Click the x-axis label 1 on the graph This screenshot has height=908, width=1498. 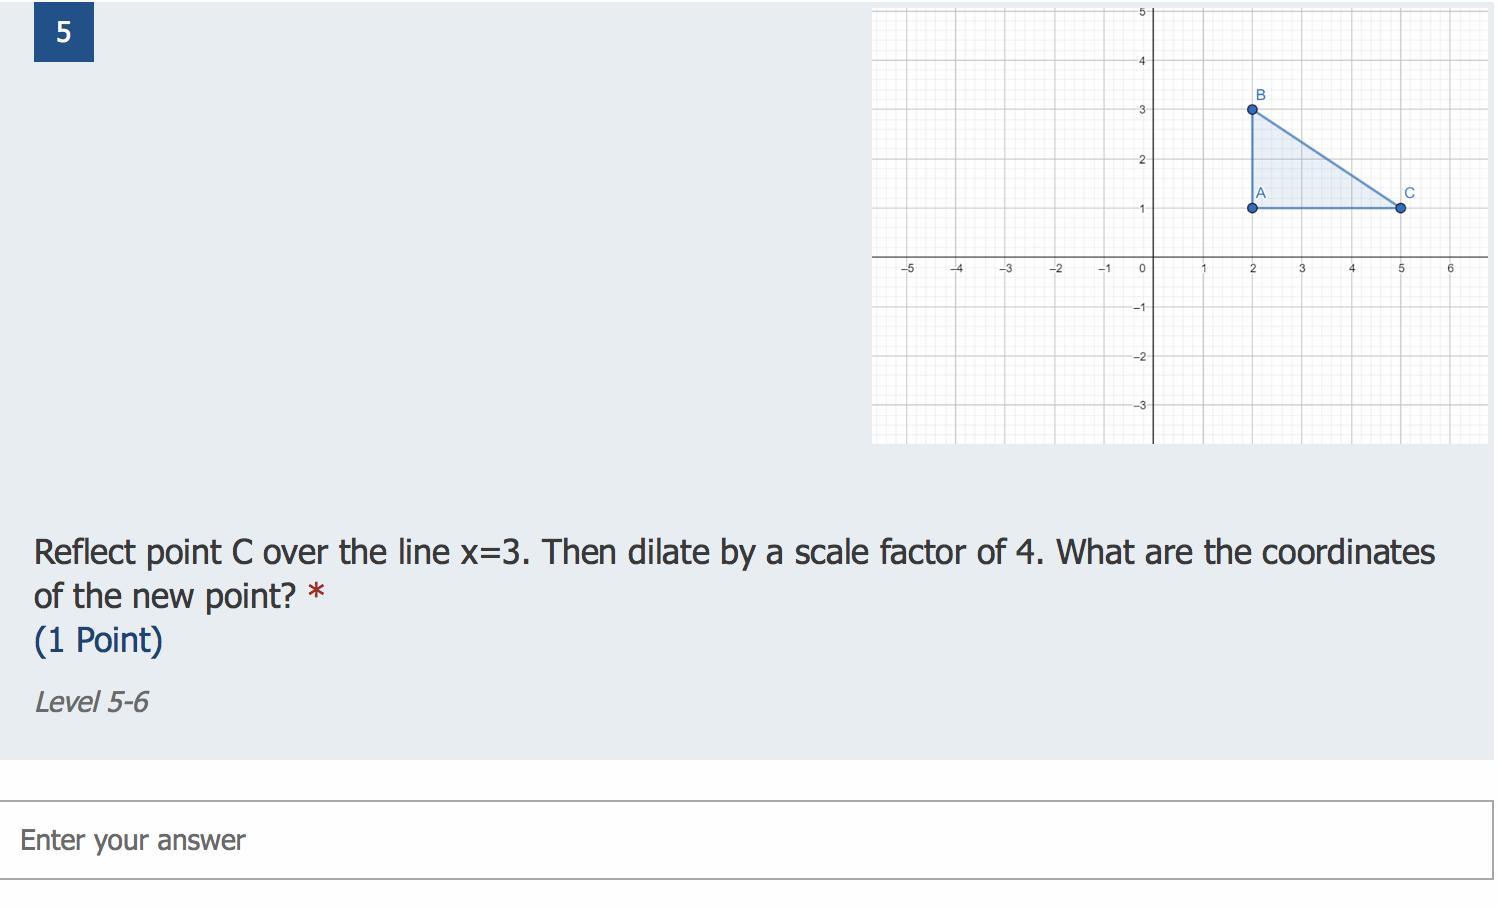[x=1204, y=268]
